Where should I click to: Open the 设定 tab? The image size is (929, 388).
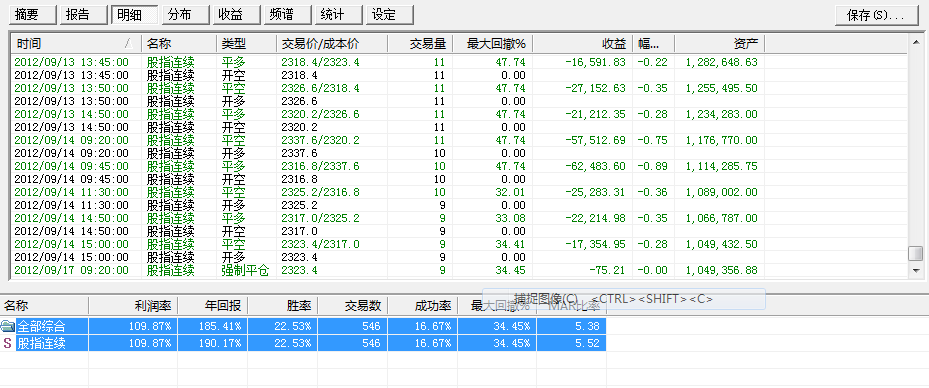click(389, 15)
